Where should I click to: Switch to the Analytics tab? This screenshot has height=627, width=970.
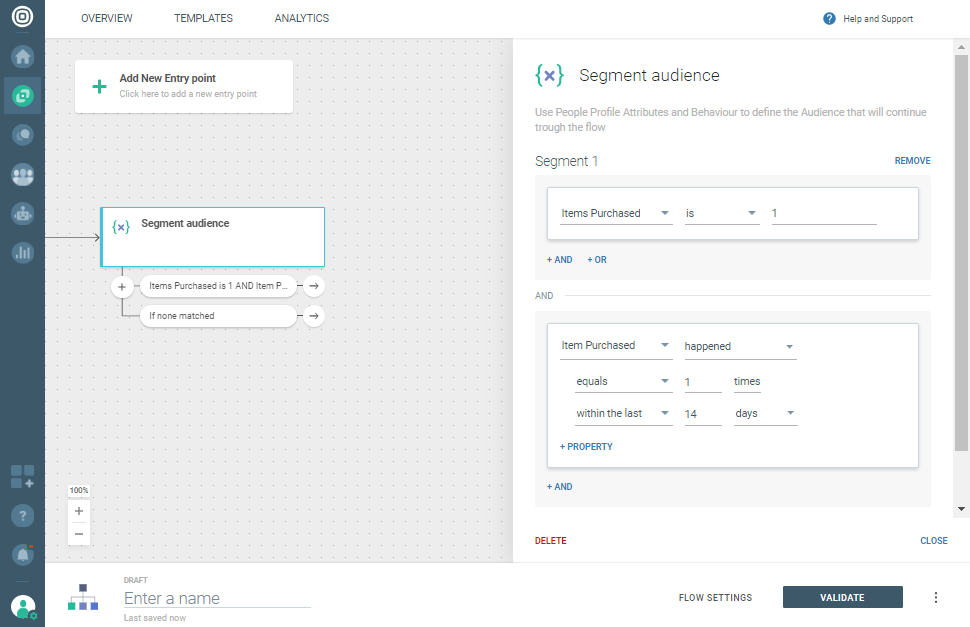coord(301,18)
